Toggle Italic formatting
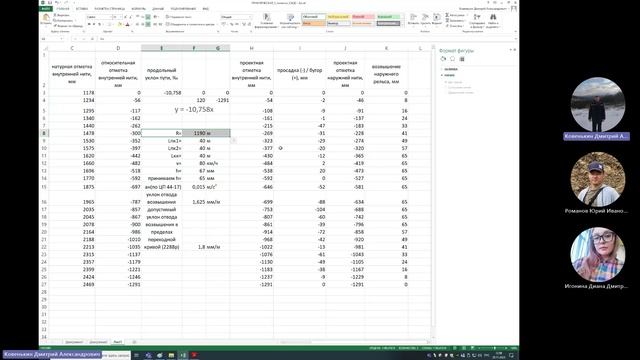640x360 pixels. [x=94, y=24]
